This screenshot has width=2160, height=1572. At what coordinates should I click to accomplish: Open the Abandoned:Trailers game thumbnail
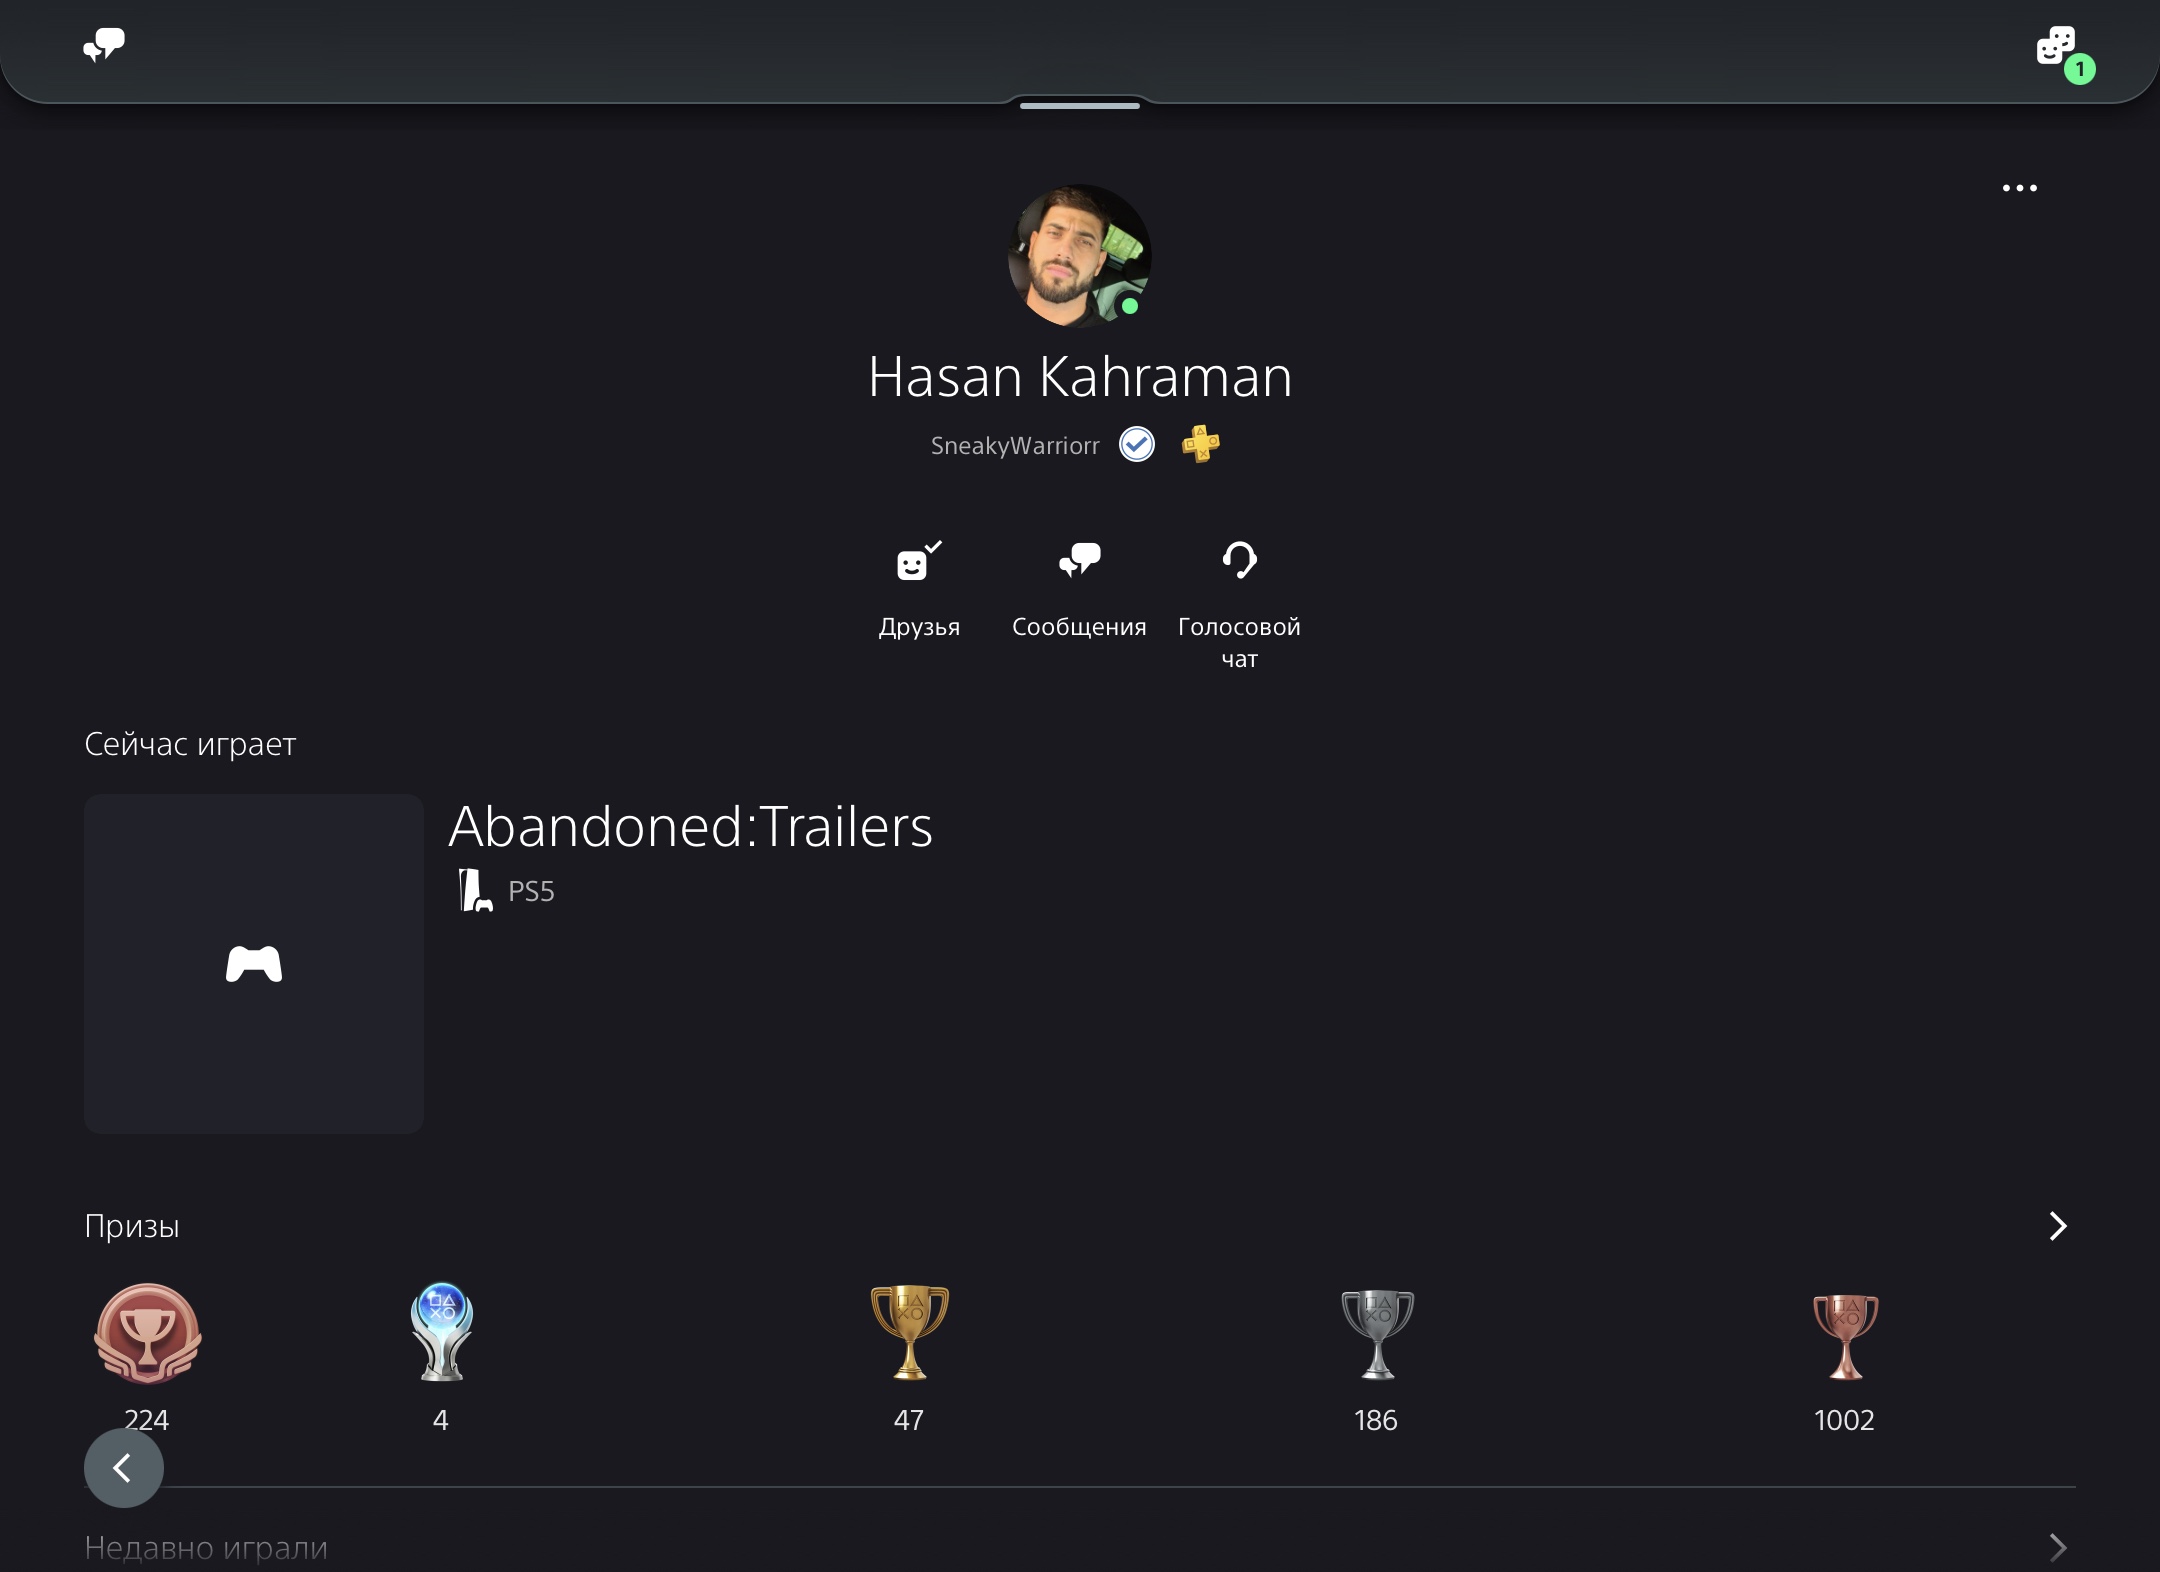click(254, 964)
